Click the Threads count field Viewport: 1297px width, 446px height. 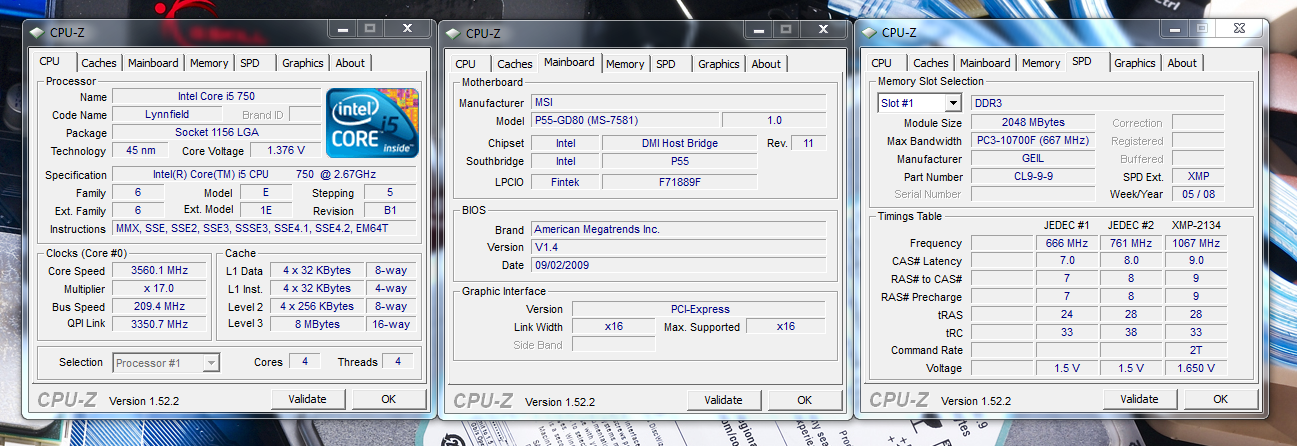pyautogui.click(x=399, y=362)
